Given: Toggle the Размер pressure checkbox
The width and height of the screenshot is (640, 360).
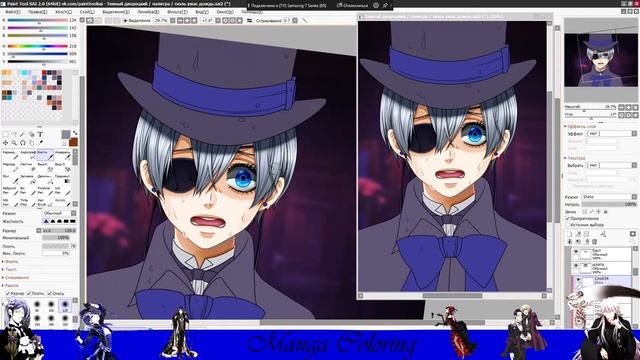Looking at the screenshot, I should pyautogui.click(x=8, y=293).
